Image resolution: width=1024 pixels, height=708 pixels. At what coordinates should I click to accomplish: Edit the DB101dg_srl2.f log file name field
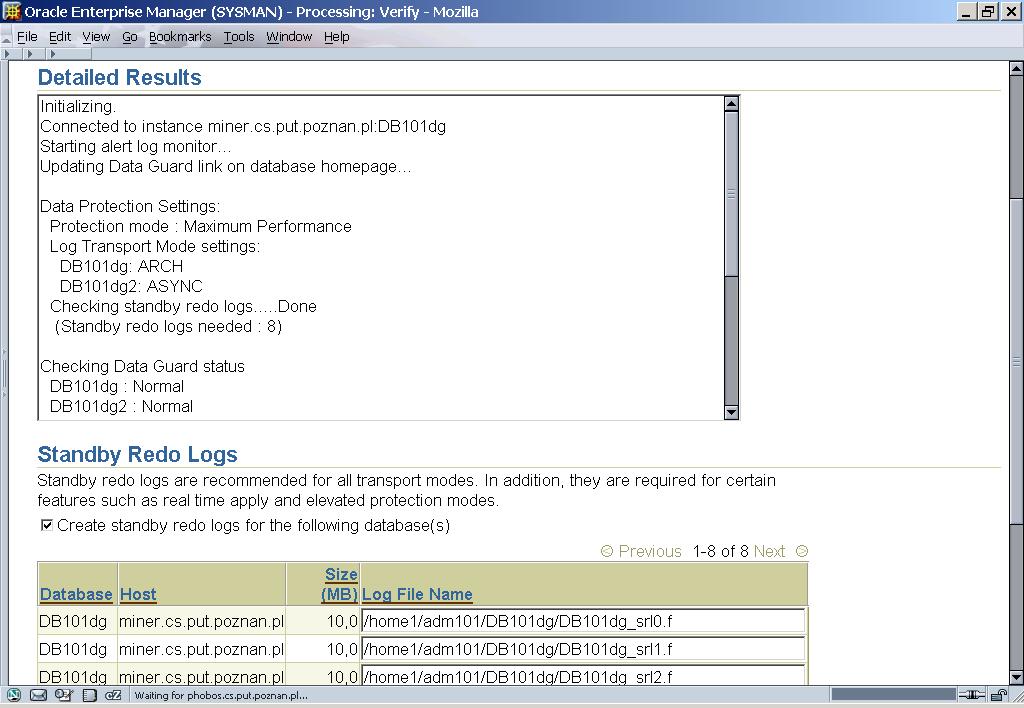583,675
